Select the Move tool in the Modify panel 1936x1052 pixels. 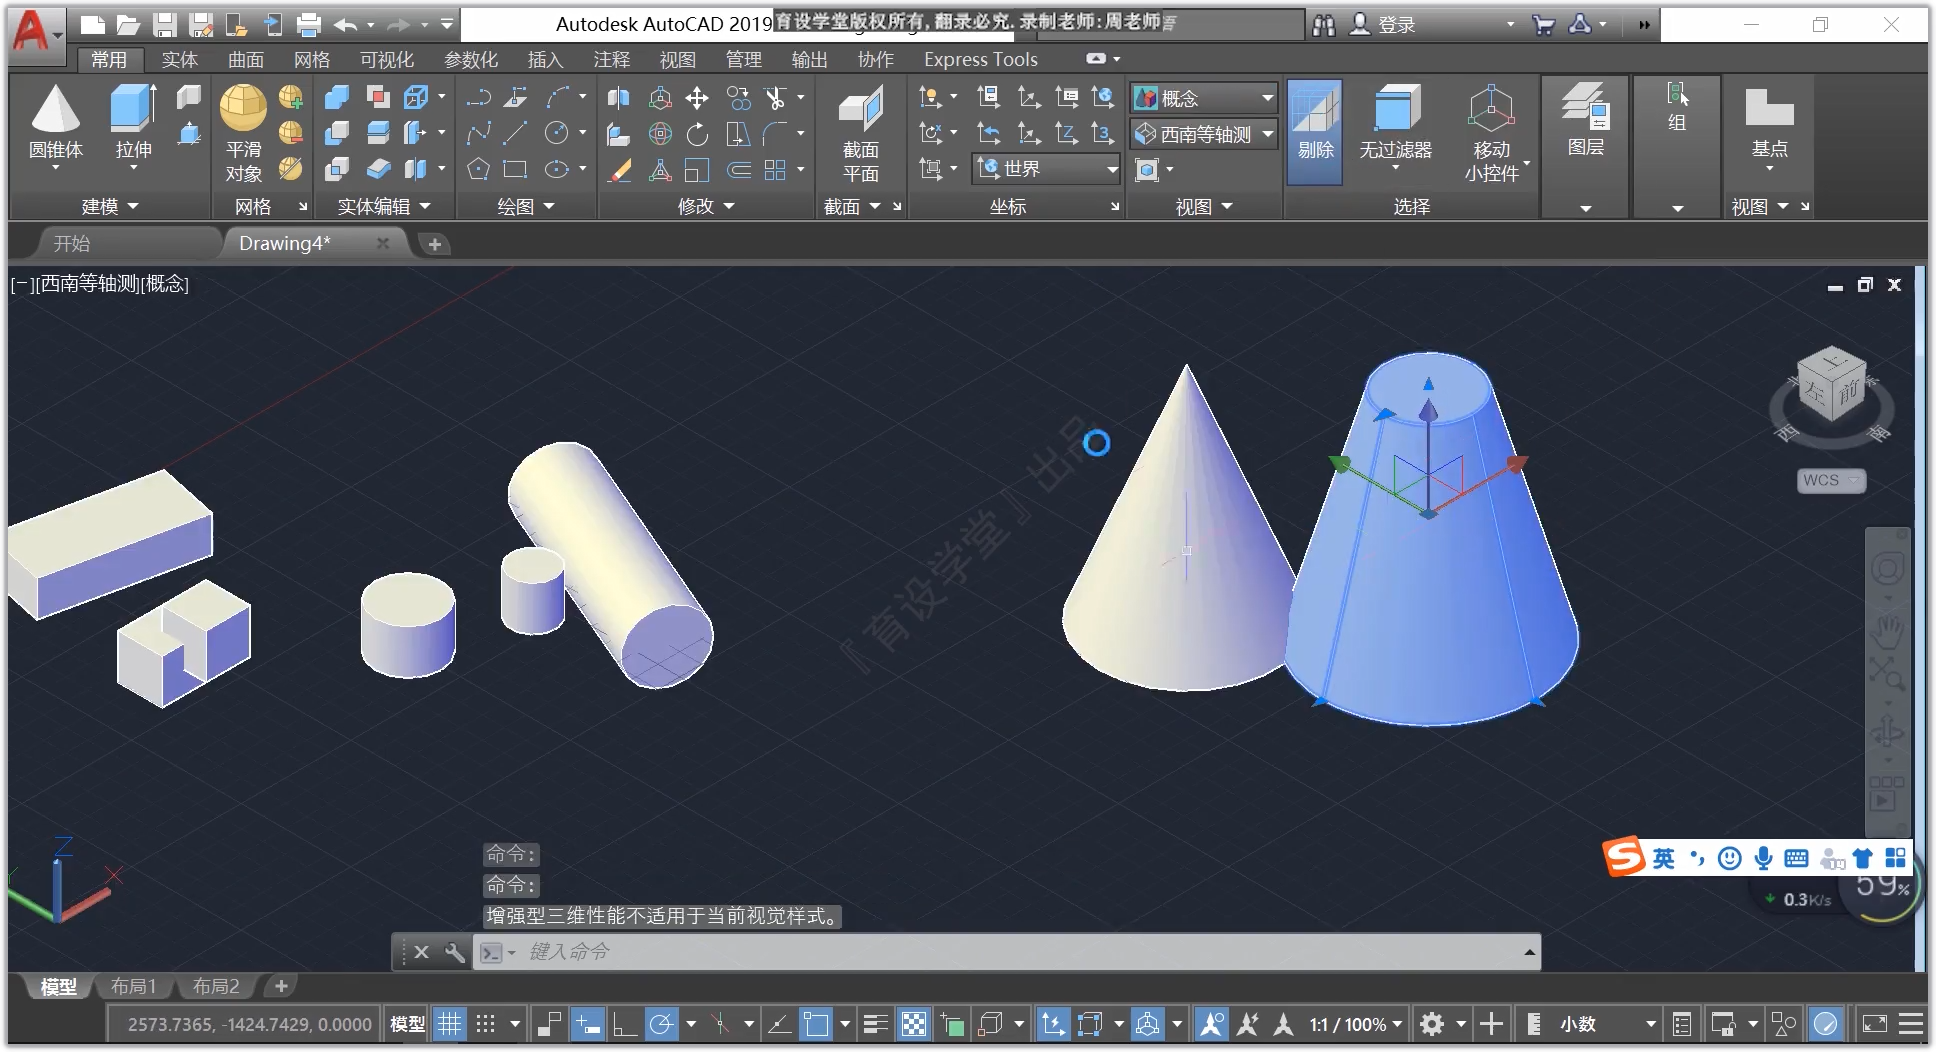point(697,98)
